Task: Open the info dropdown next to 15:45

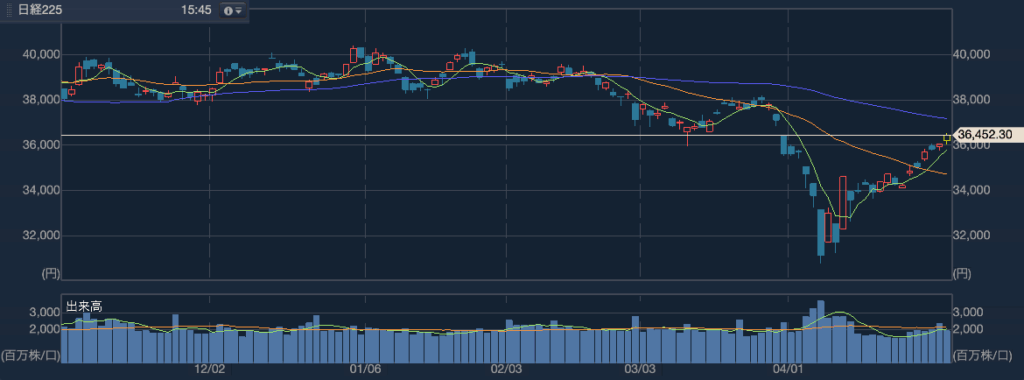Action: coord(232,11)
